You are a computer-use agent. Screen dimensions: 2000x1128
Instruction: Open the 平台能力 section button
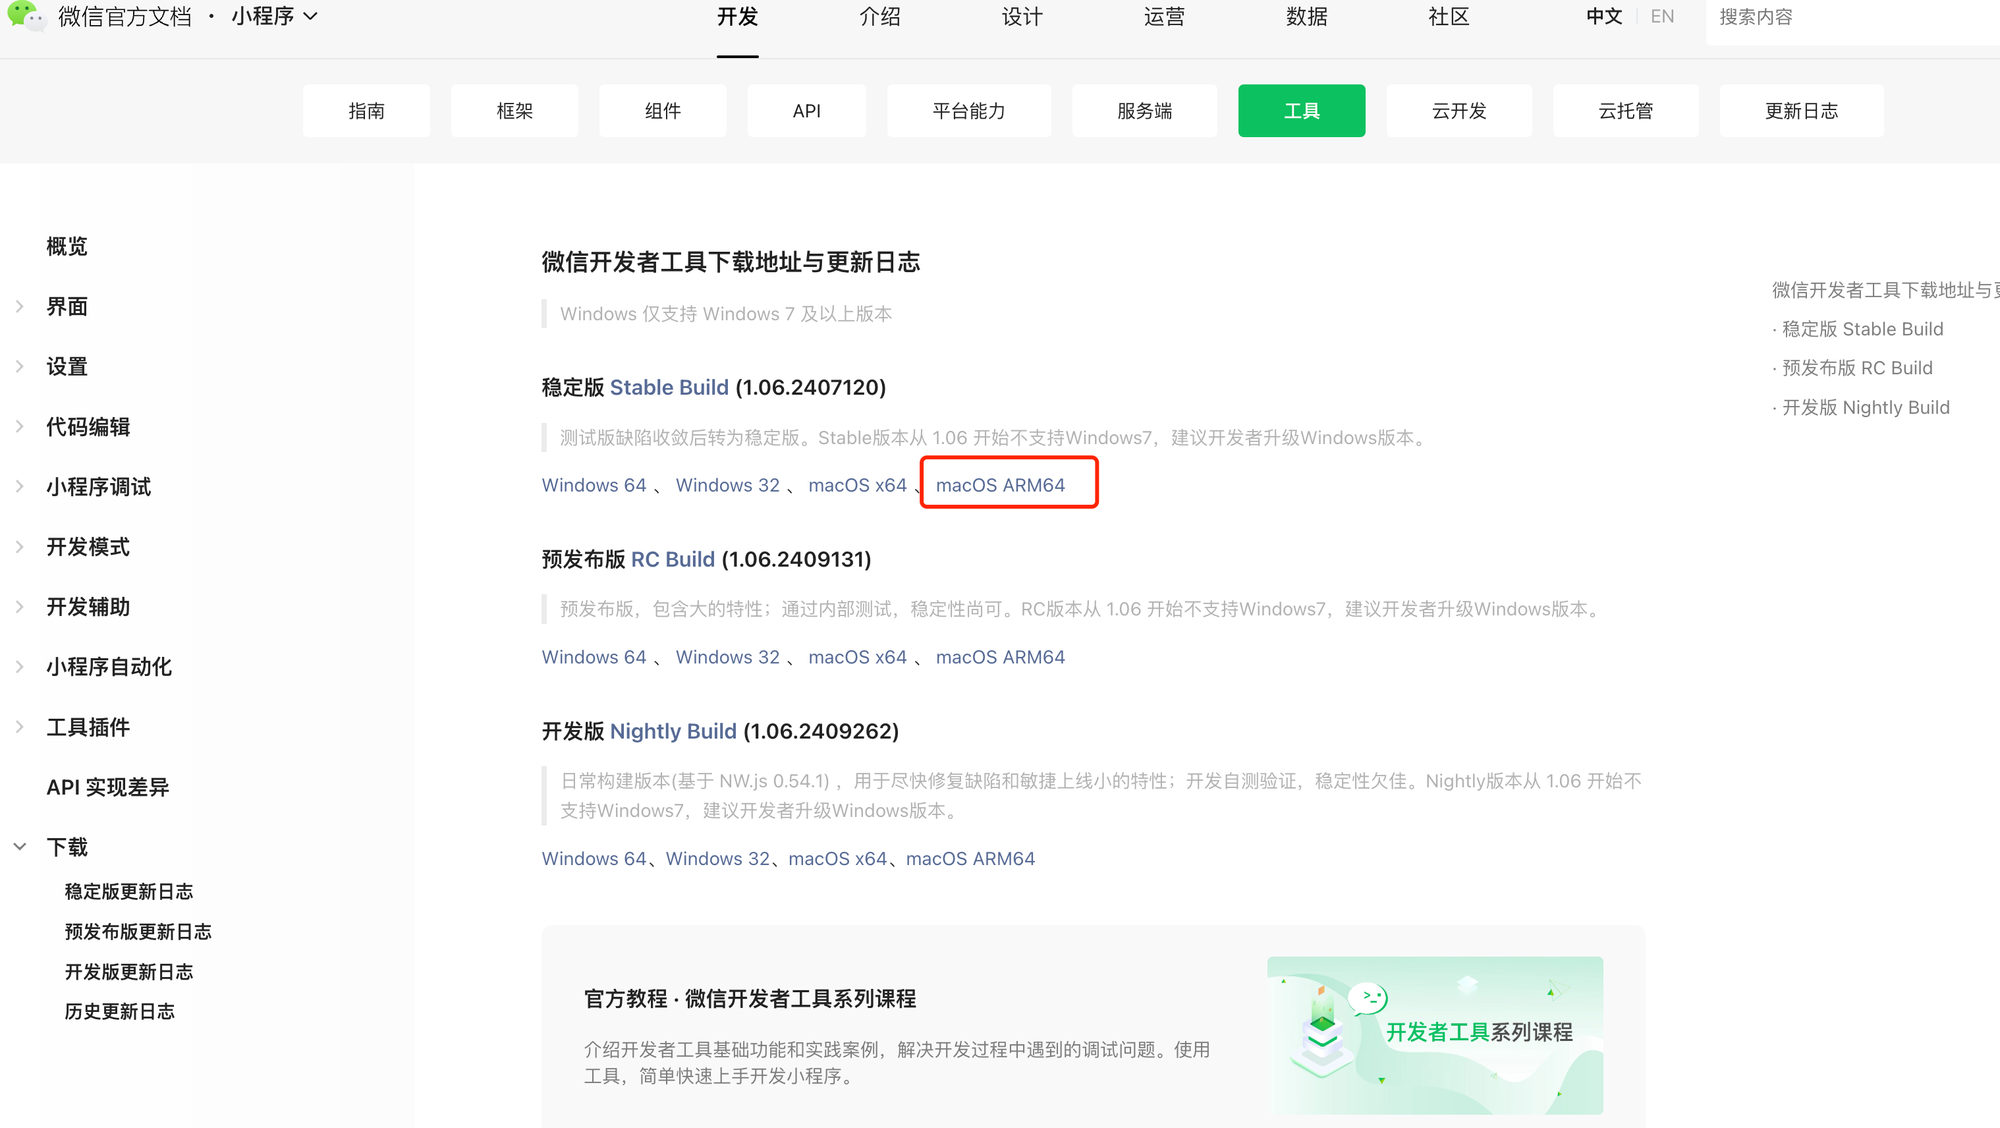(x=968, y=111)
